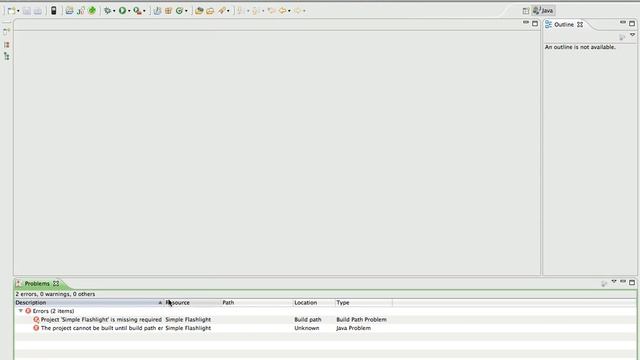Open the External Tools dropdown arrow
Screen dimensions: 640x360
click(x=144, y=11)
